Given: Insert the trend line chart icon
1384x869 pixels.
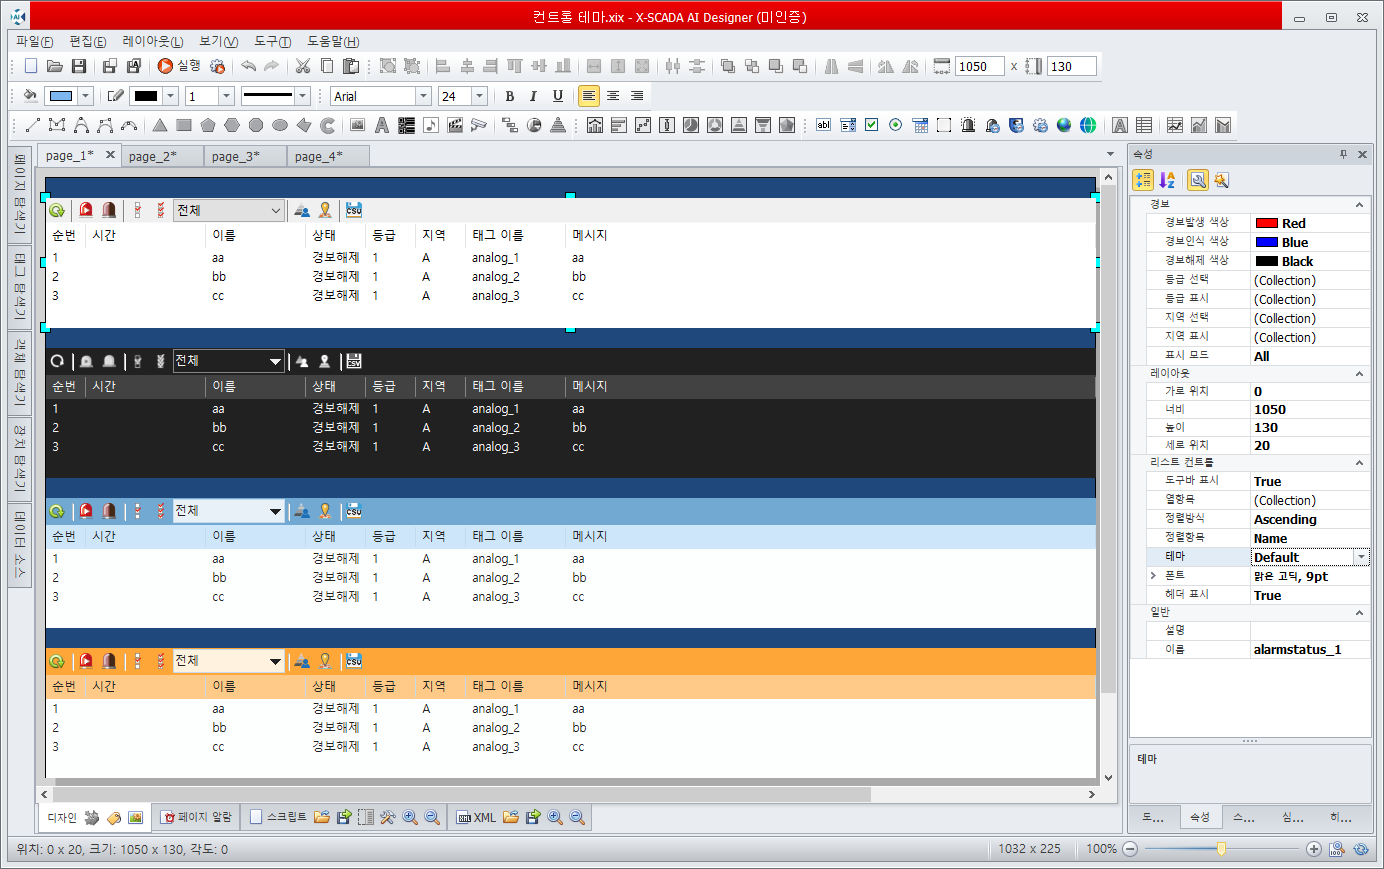Looking at the screenshot, I should click(1175, 125).
